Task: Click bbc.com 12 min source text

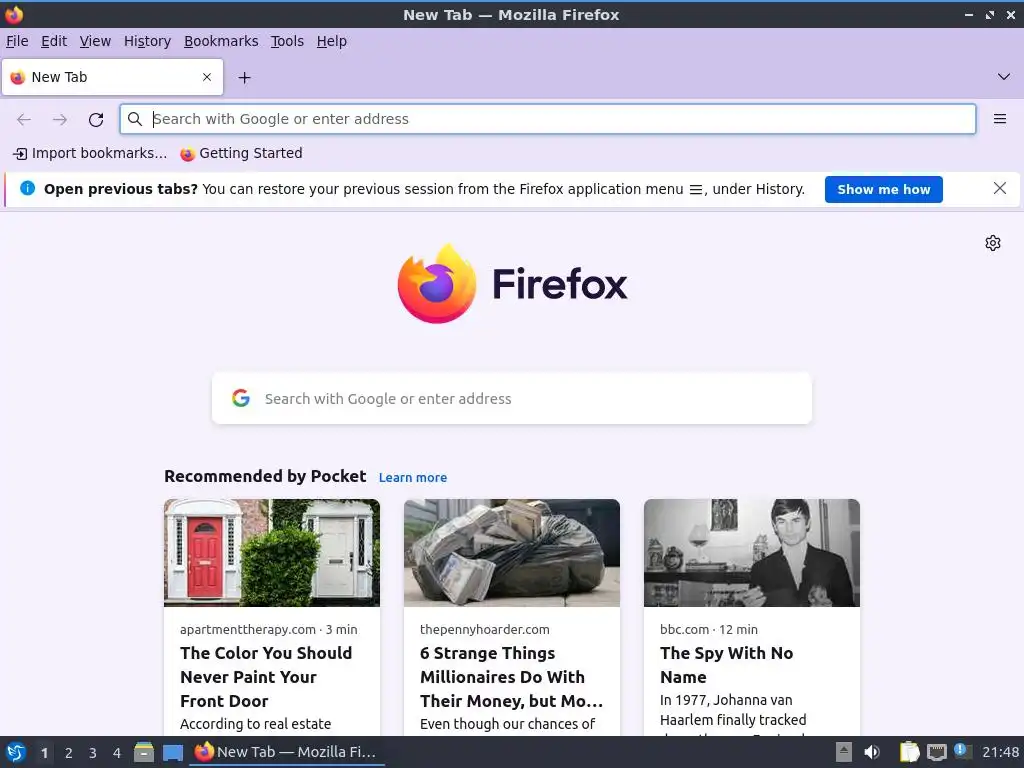Action: [x=709, y=630]
